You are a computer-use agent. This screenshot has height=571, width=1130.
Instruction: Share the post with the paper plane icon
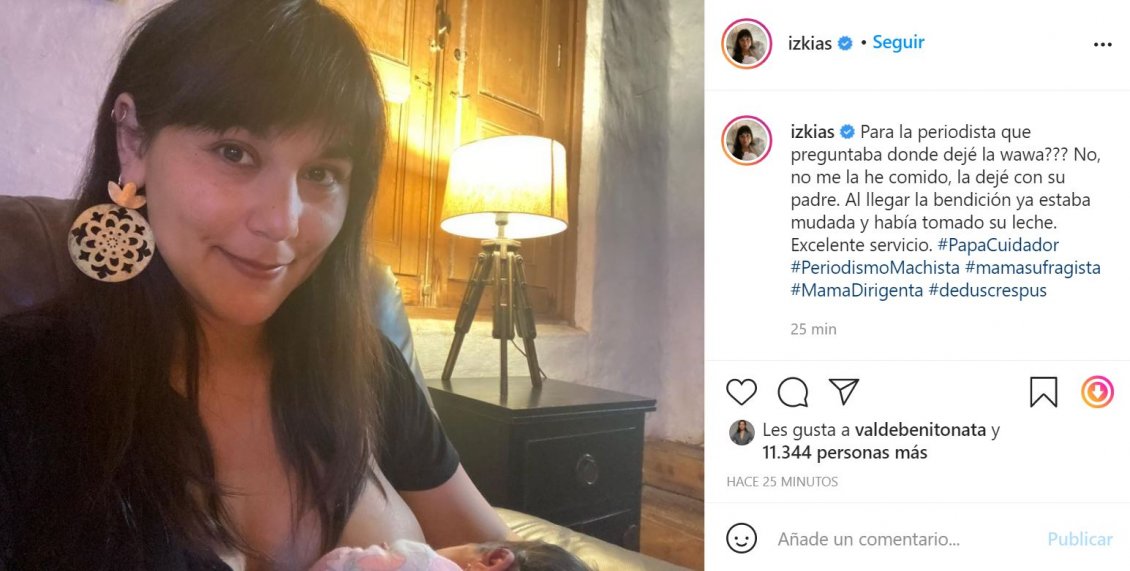(x=844, y=391)
